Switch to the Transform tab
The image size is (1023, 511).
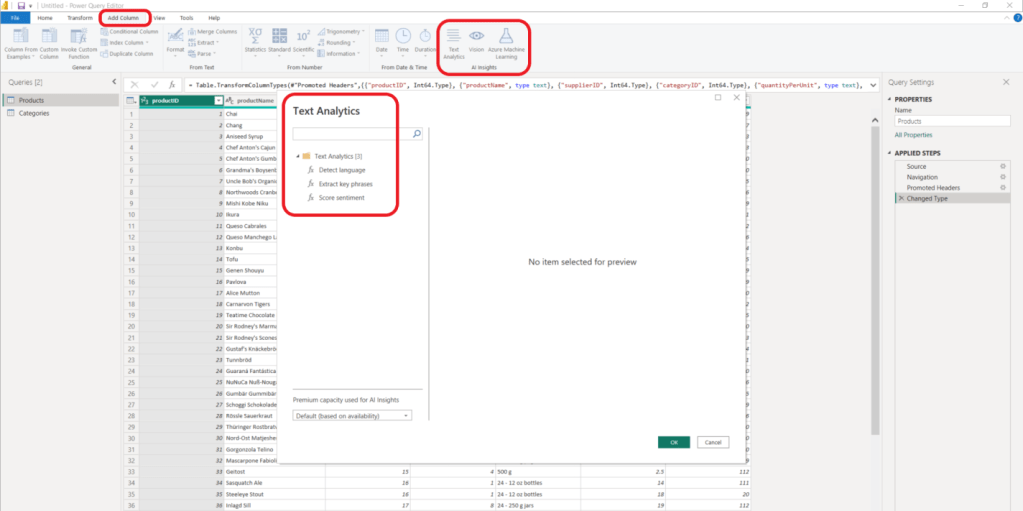(80, 18)
